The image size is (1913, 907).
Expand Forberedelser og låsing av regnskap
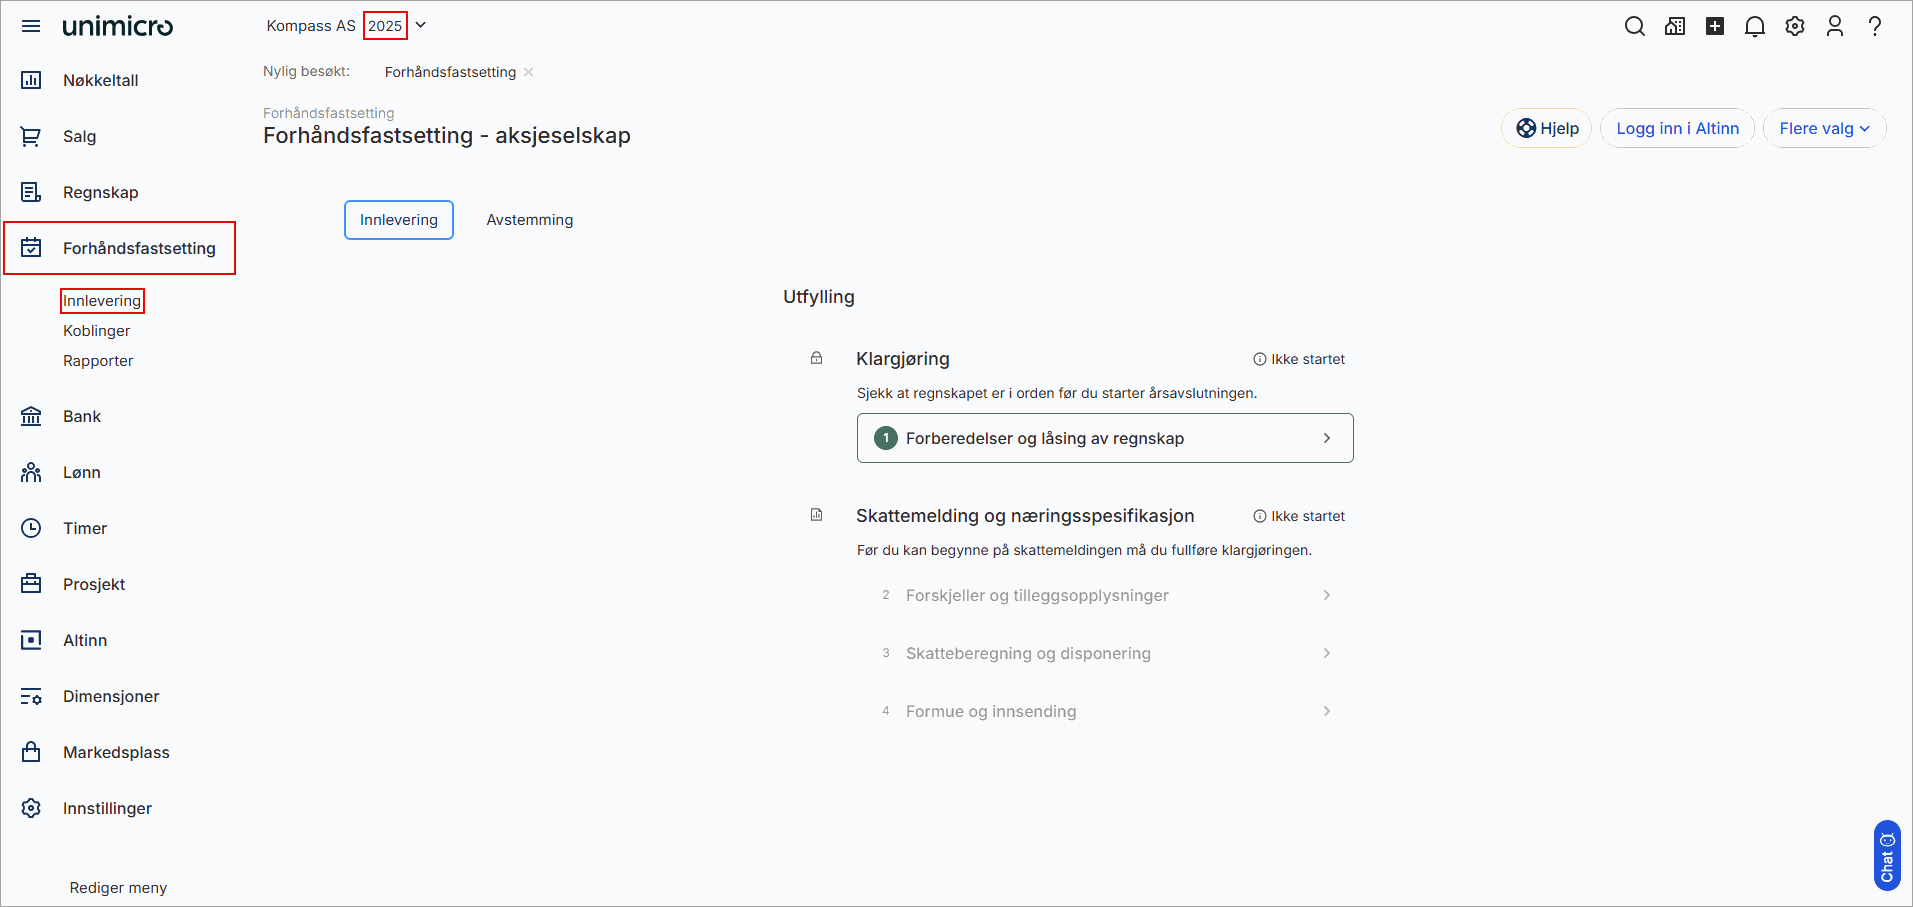point(1104,438)
